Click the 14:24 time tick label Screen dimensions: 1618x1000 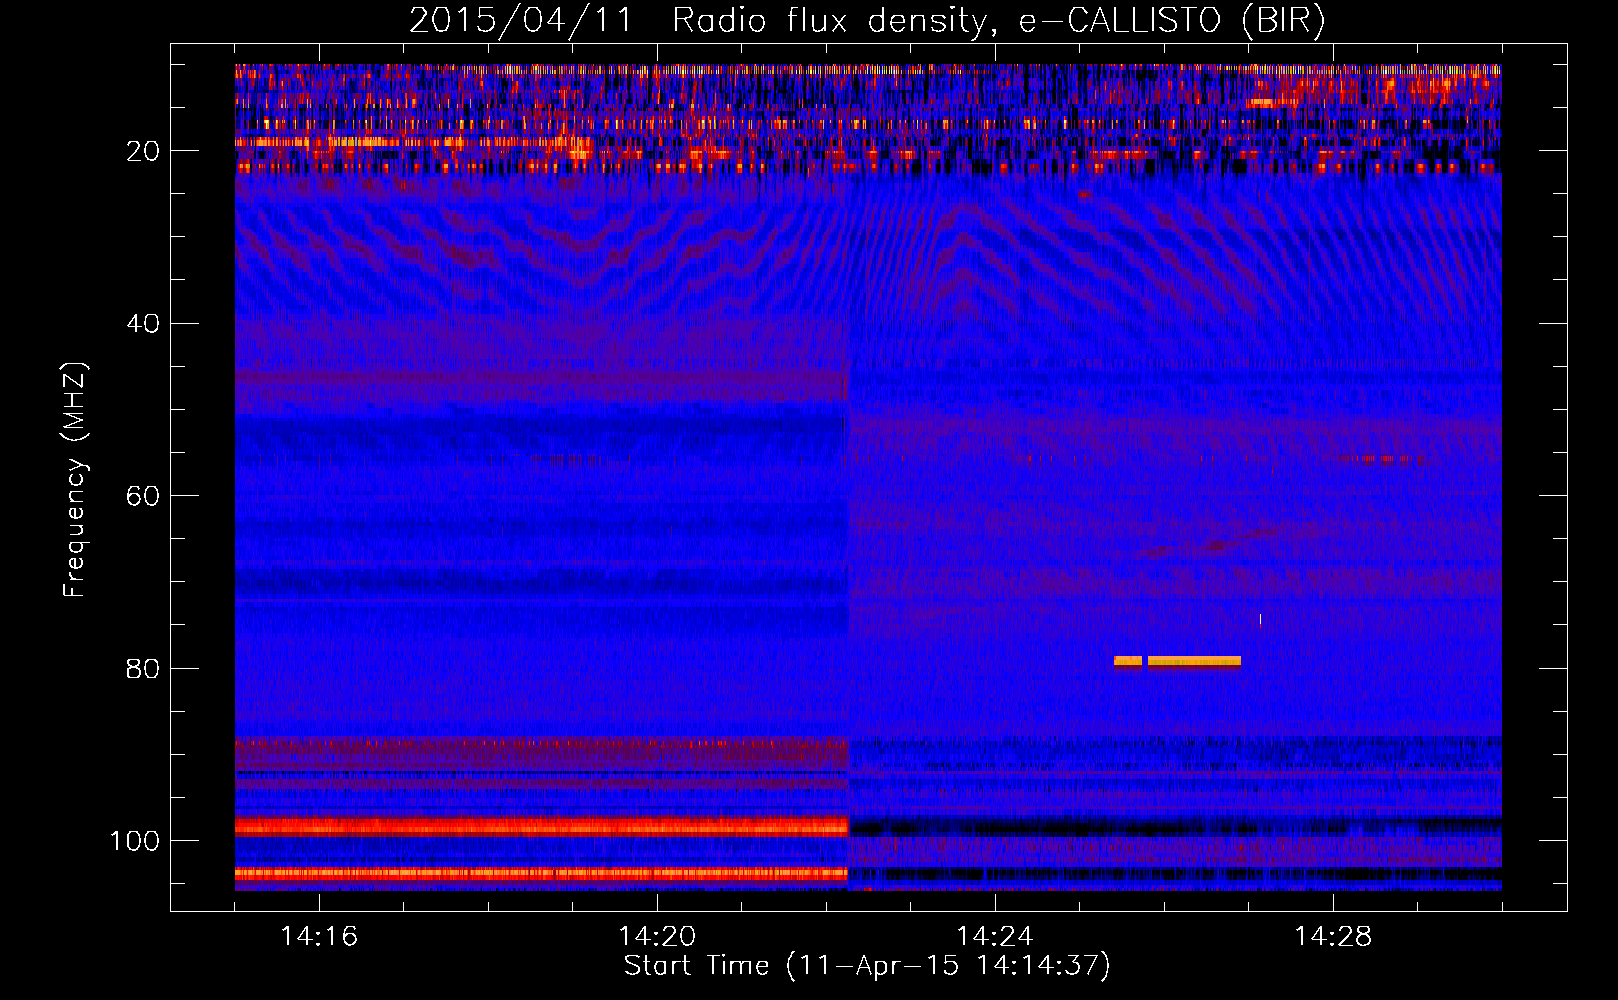click(994, 937)
